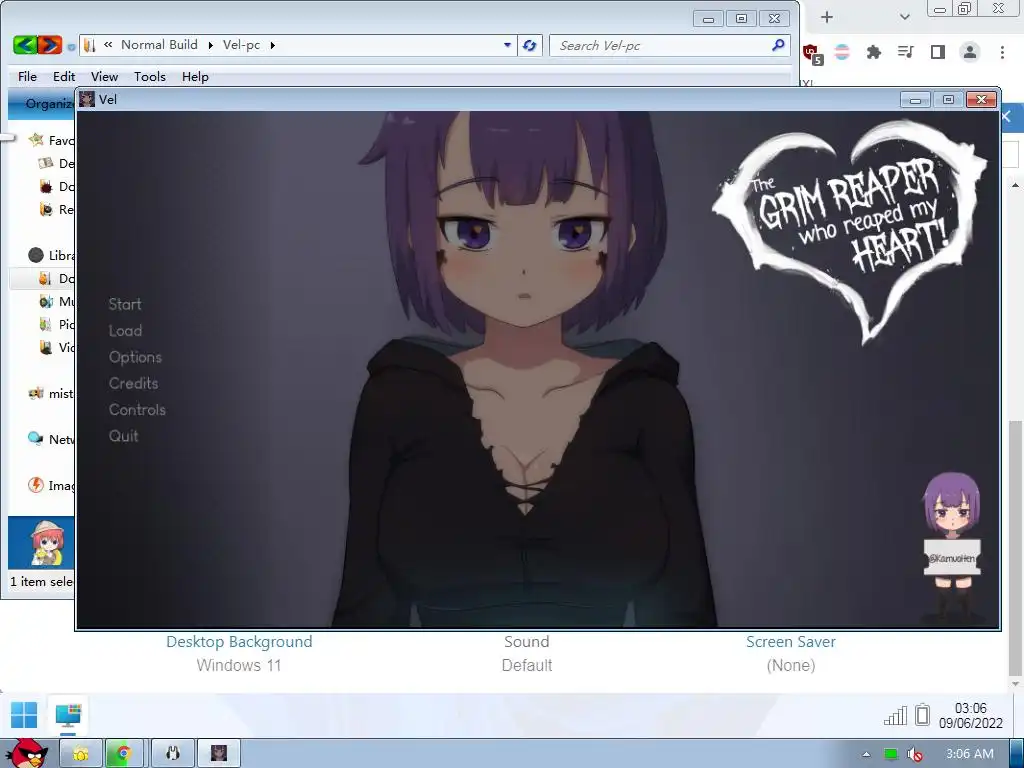Open the View menu in the explorer
Screen dimensions: 1024x768
coord(104,76)
